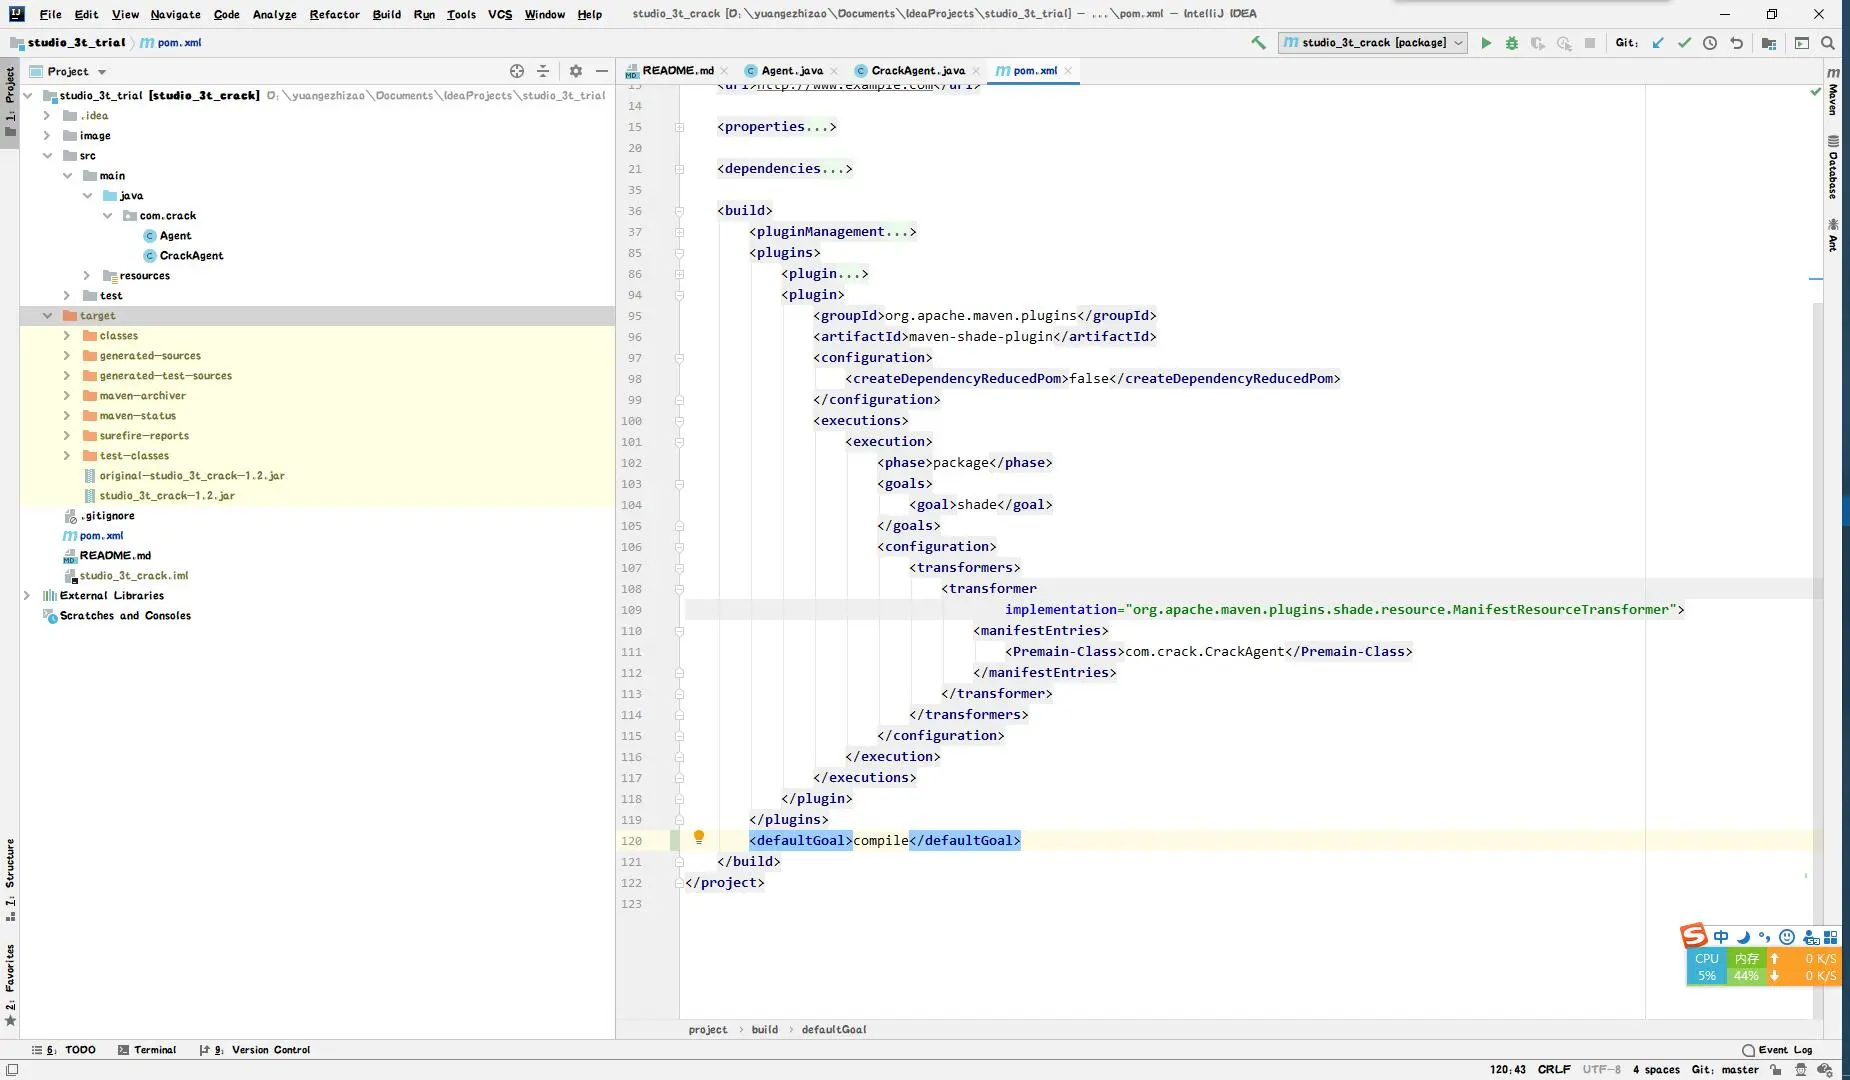Click the Git: master branch widget
This screenshot has height=1080, width=1850.
(1725, 1070)
